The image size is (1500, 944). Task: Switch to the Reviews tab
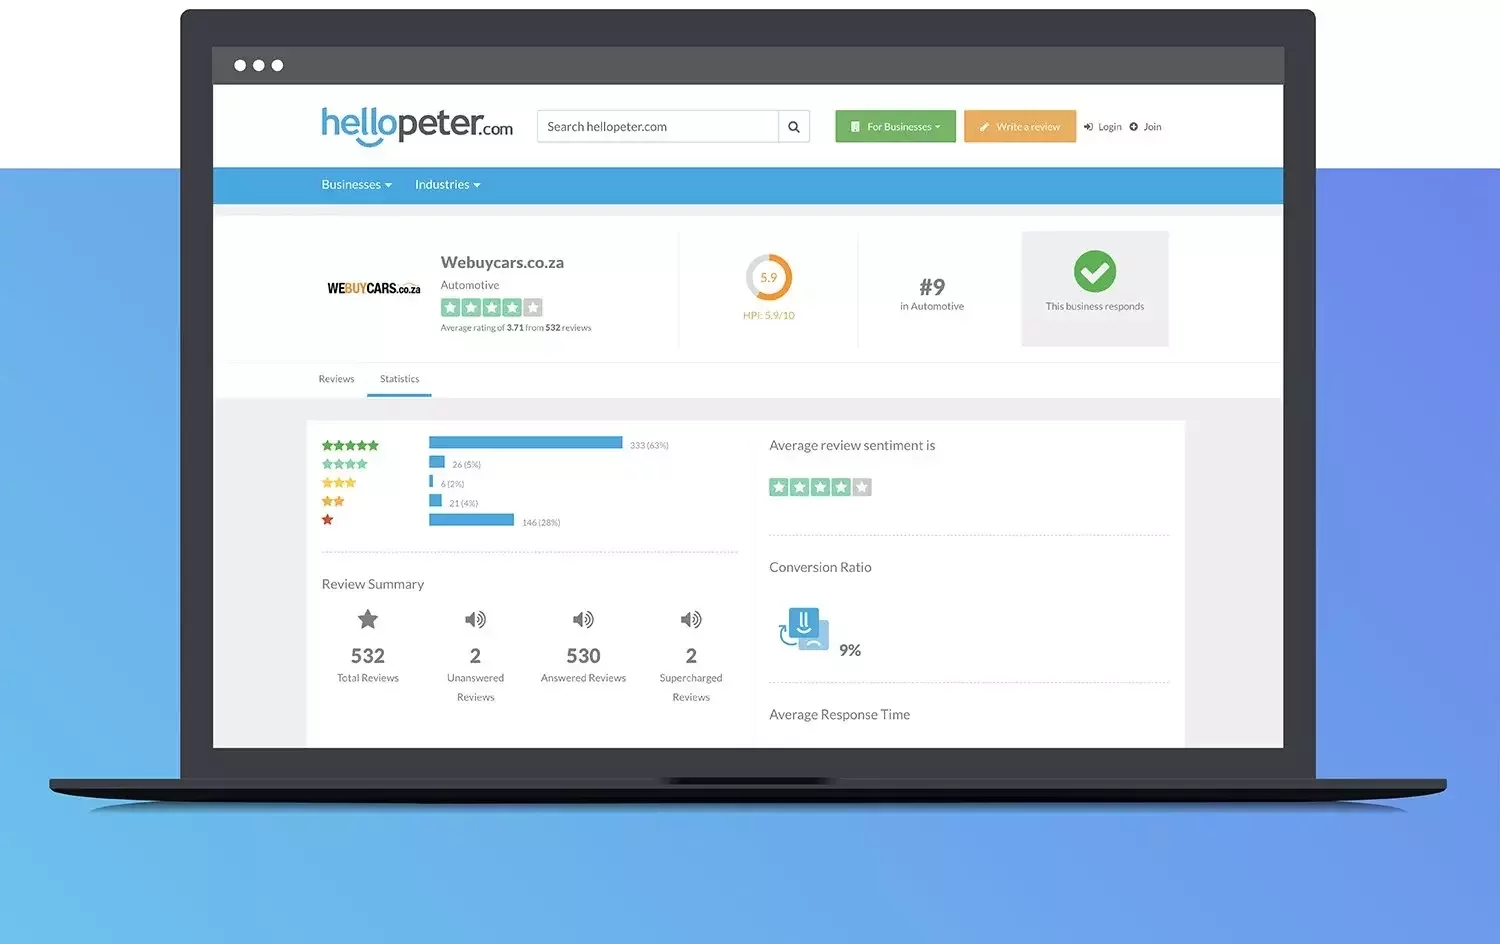(336, 379)
